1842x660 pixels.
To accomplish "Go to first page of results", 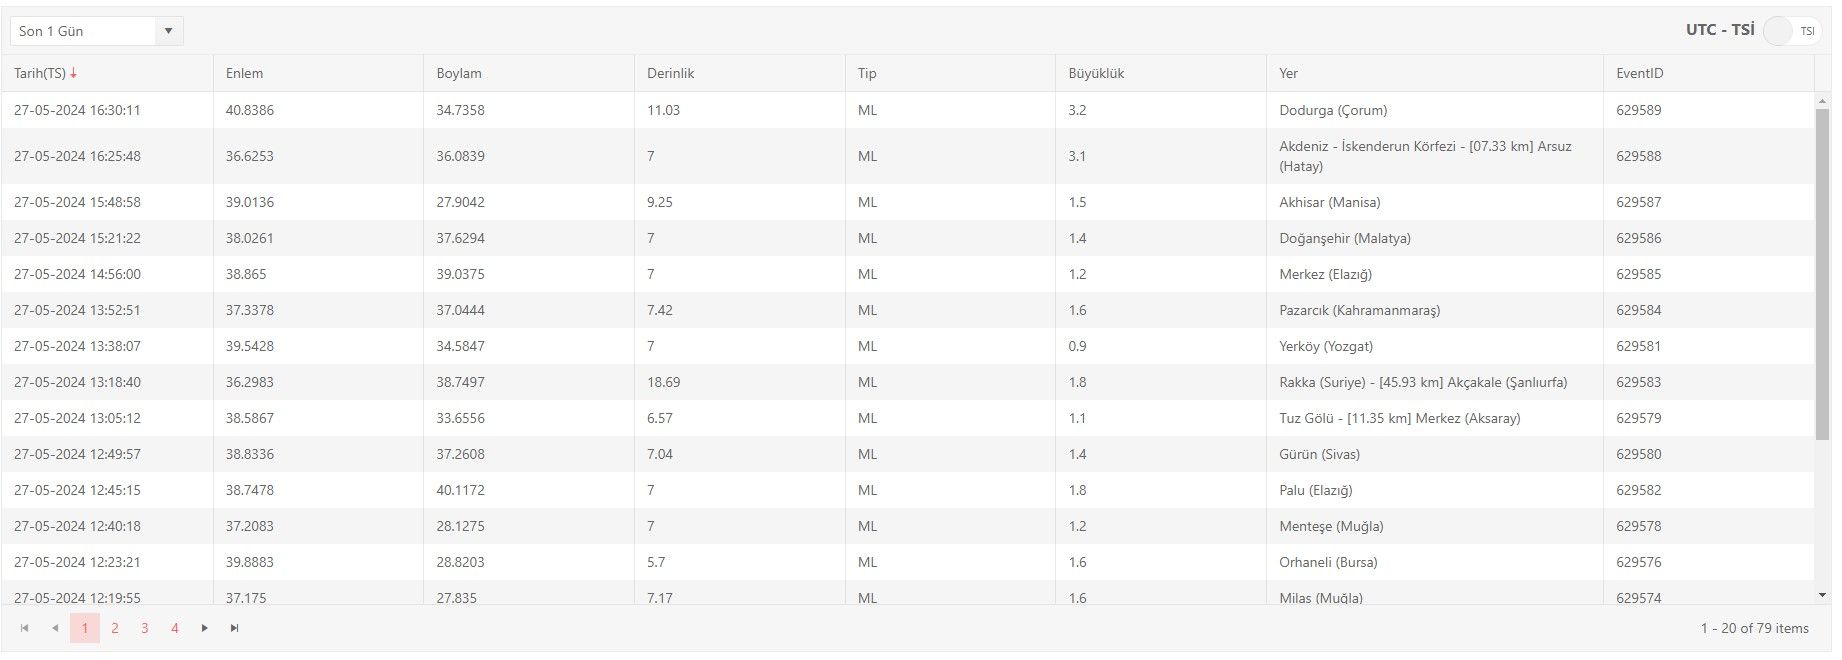I will 25,628.
